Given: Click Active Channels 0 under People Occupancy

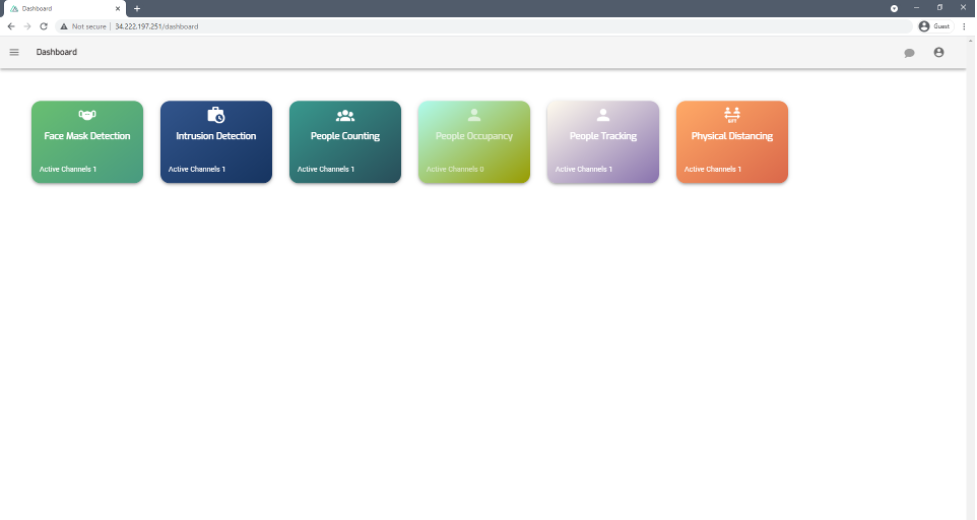Looking at the screenshot, I should 455,169.
